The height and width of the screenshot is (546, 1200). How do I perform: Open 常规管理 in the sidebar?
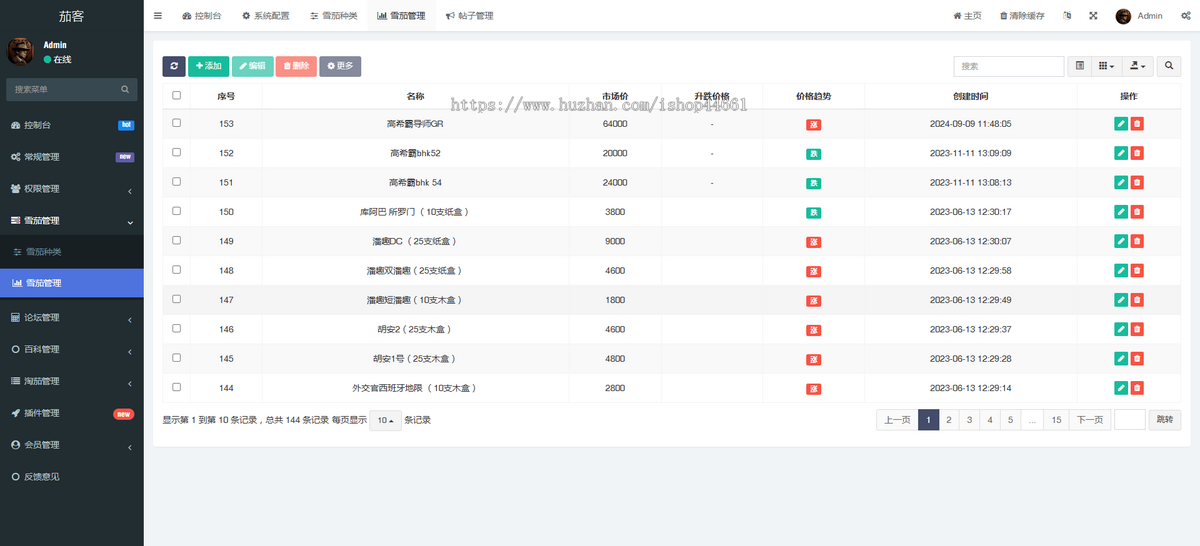point(71,157)
